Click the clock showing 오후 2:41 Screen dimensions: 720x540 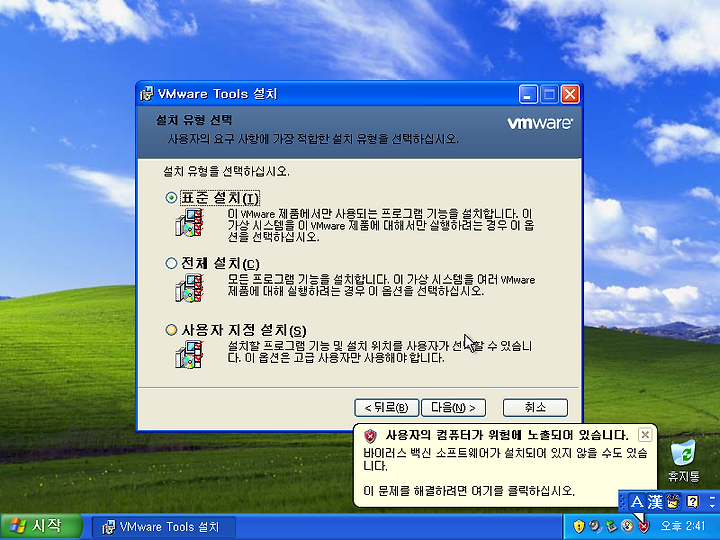tap(683, 526)
